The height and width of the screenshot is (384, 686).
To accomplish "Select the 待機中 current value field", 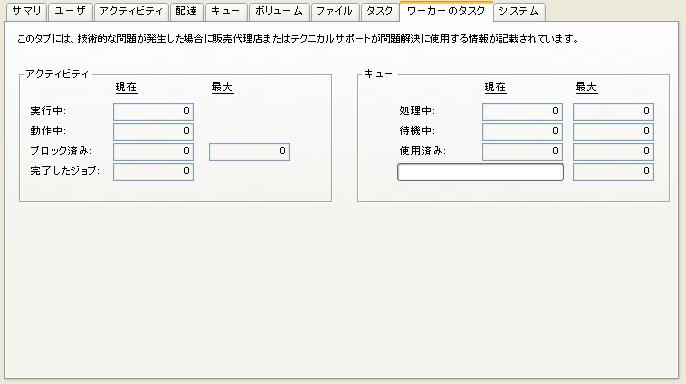I will click(522, 131).
